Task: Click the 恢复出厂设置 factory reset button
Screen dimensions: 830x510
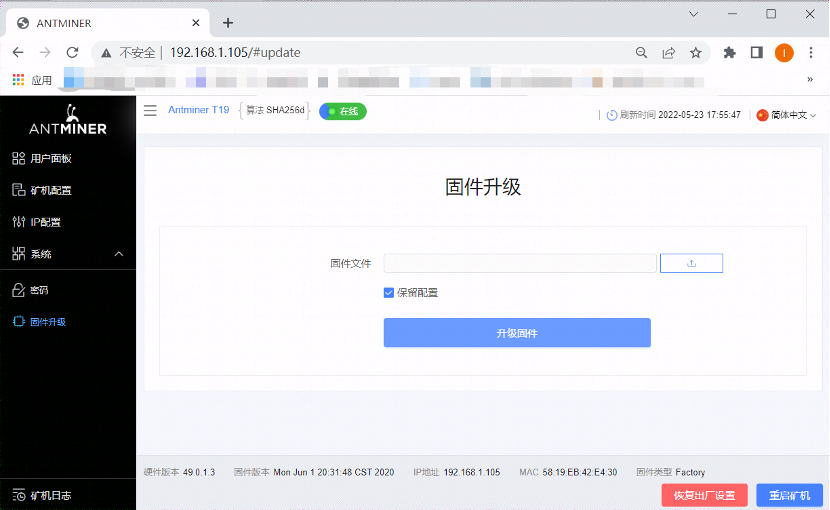Action: click(705, 495)
